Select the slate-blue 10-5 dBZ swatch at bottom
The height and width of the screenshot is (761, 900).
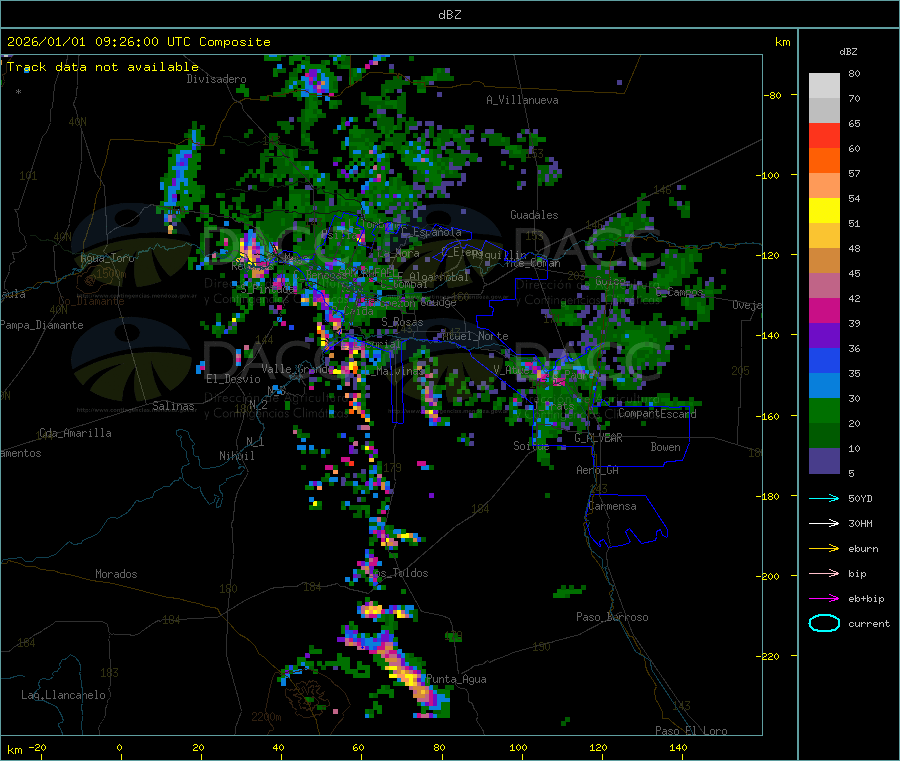tap(824, 461)
